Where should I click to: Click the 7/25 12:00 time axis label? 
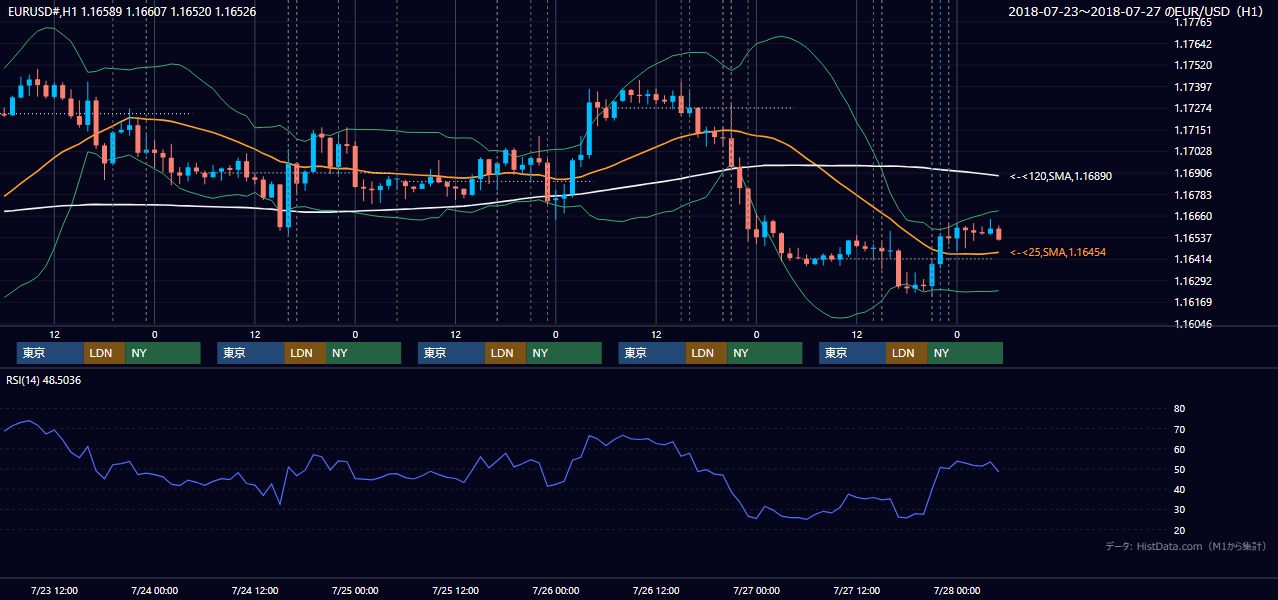click(456, 590)
